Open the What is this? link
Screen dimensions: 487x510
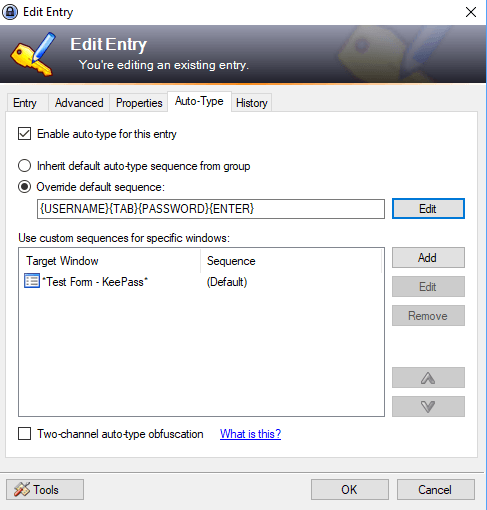pyautogui.click(x=250, y=434)
